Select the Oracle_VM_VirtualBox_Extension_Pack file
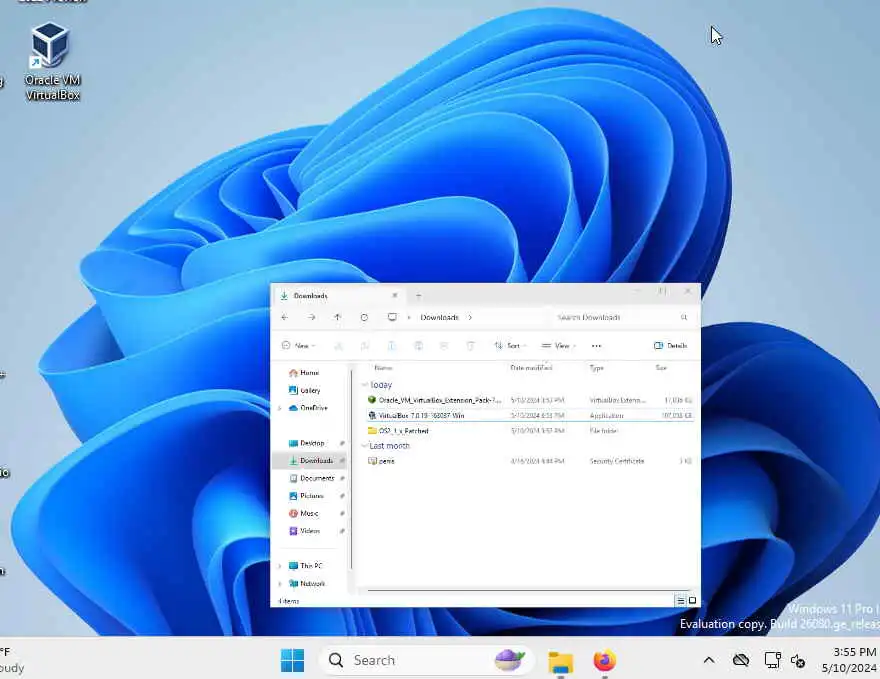880x679 pixels. 530,400
